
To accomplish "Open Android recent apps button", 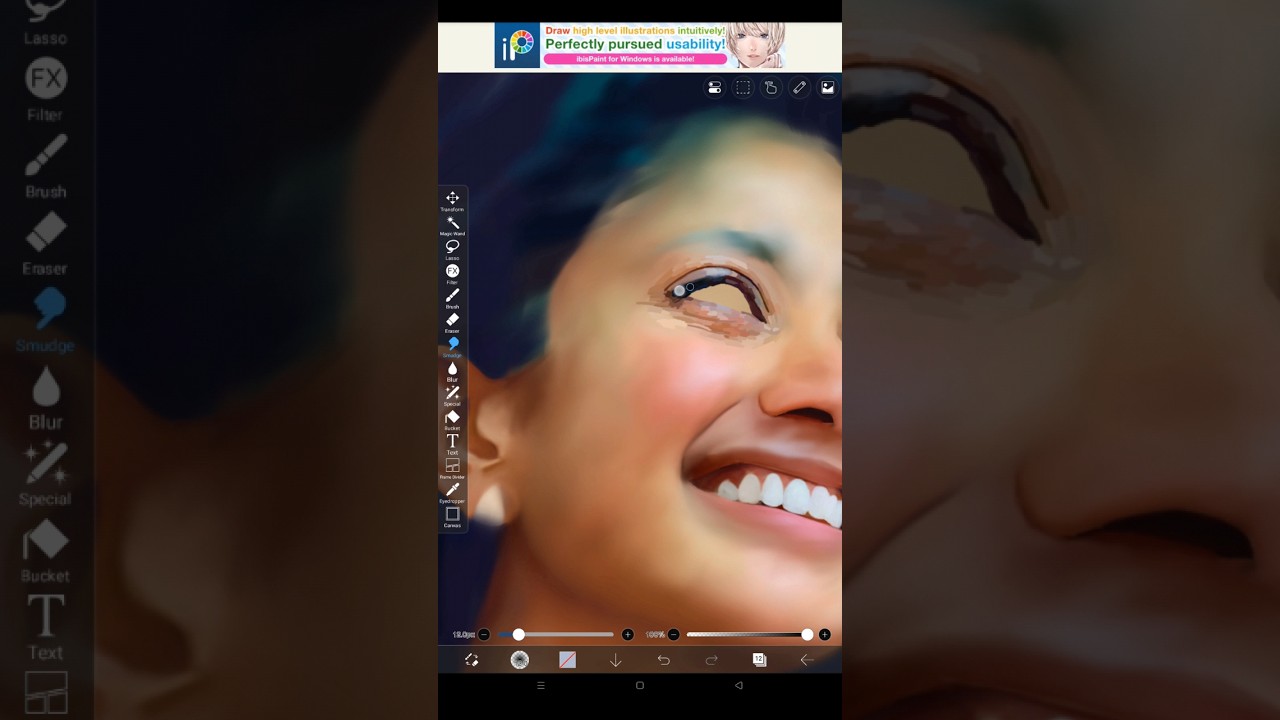I will pos(541,686).
